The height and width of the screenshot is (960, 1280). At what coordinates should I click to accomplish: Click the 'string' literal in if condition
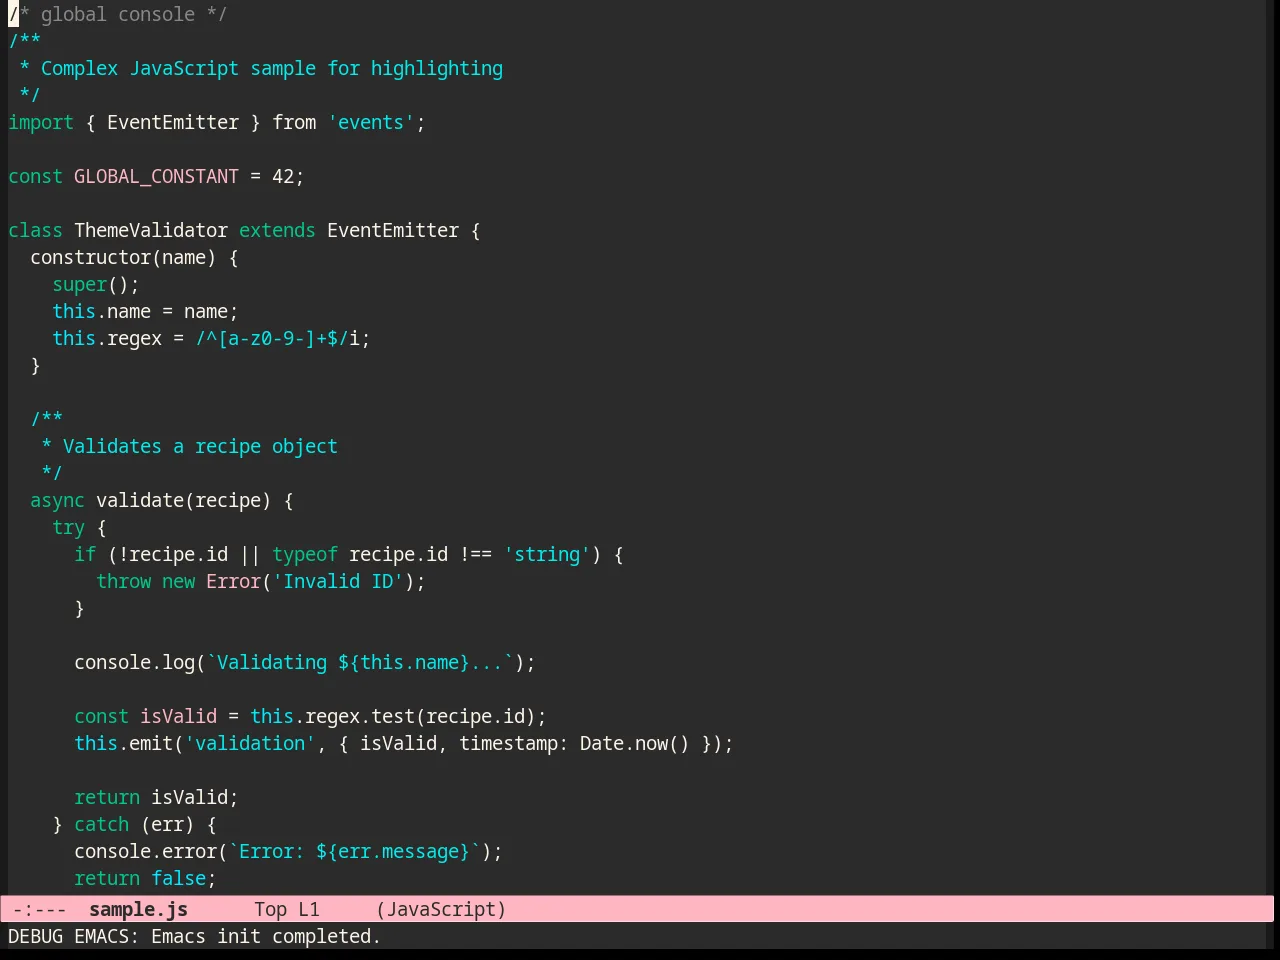tap(547, 554)
